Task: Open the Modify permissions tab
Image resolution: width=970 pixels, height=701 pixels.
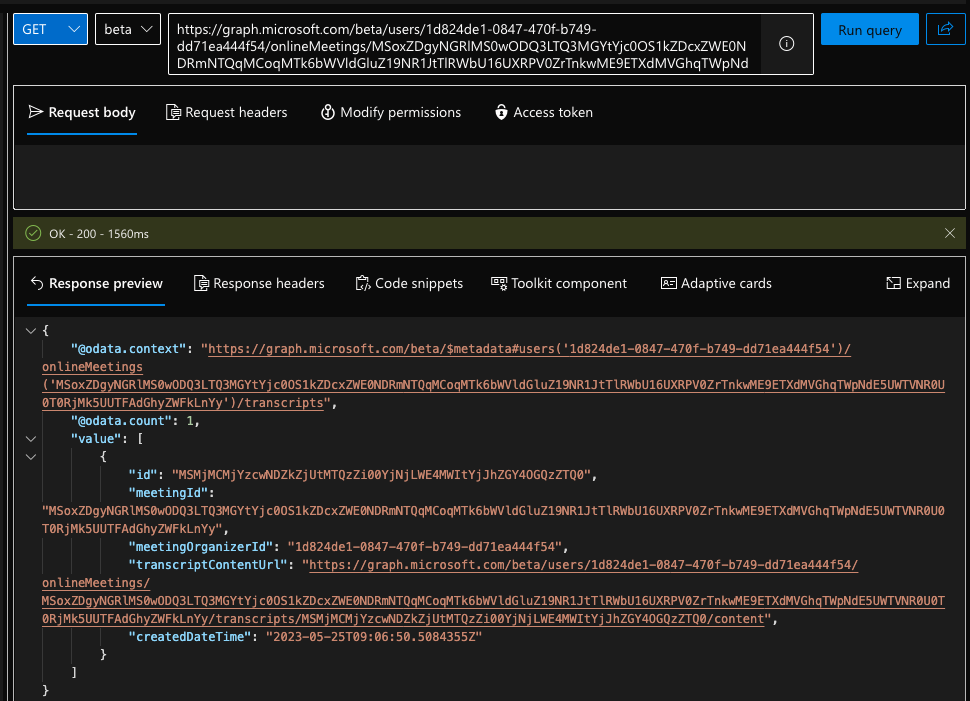Action: (x=390, y=112)
